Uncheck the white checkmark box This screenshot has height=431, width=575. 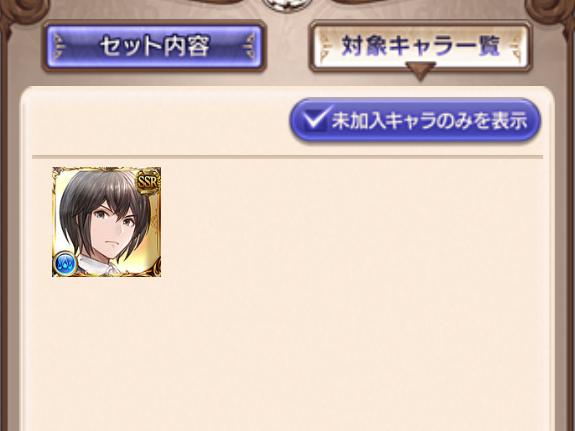pyautogui.click(x=316, y=118)
